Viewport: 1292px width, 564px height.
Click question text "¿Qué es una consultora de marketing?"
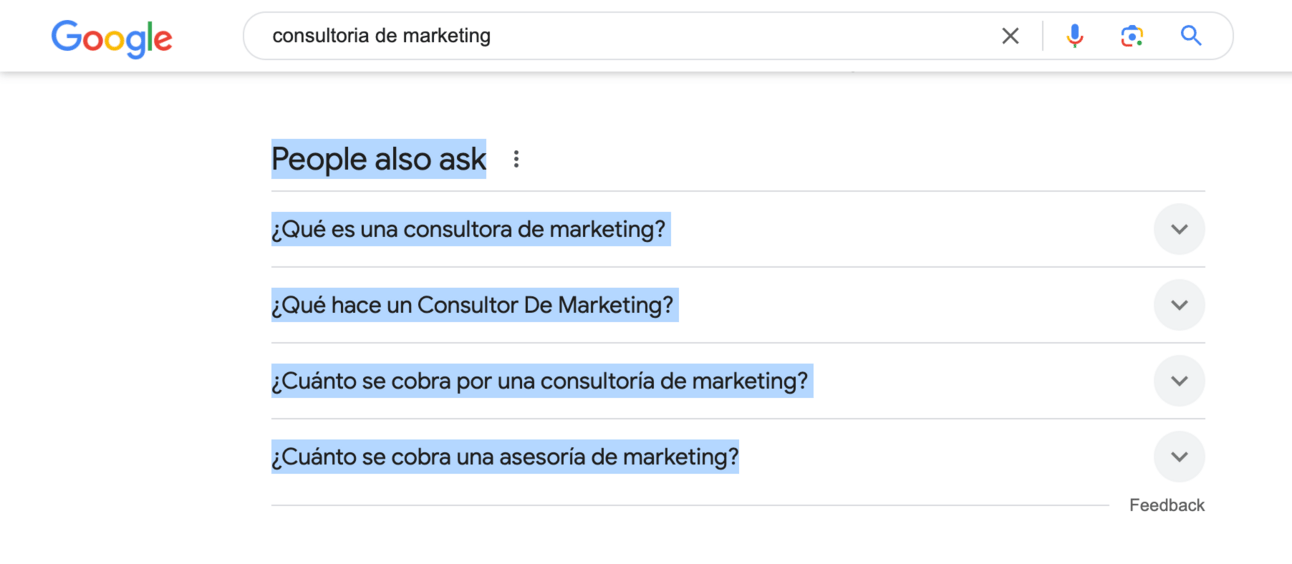click(x=468, y=229)
